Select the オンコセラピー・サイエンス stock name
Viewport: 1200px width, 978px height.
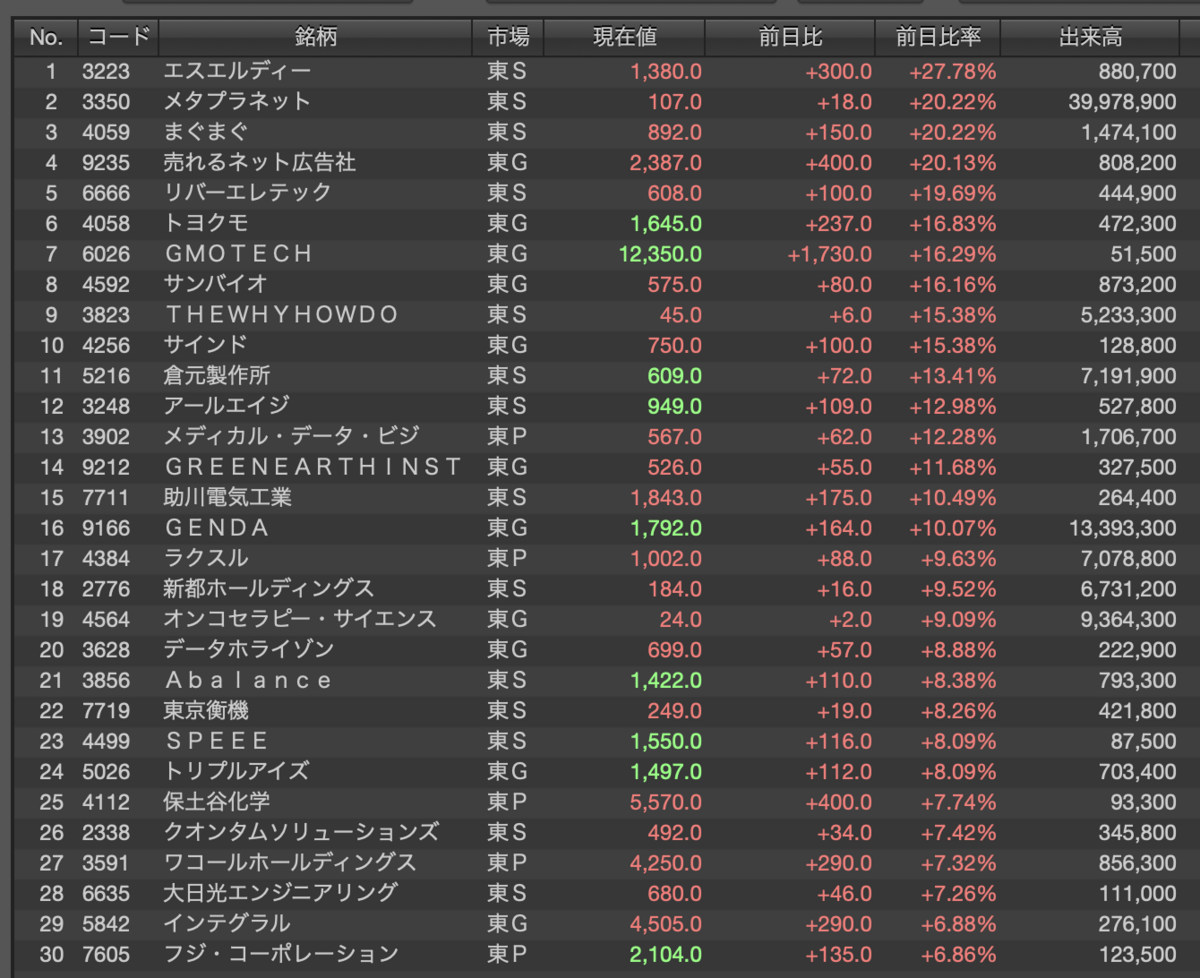(x=300, y=619)
